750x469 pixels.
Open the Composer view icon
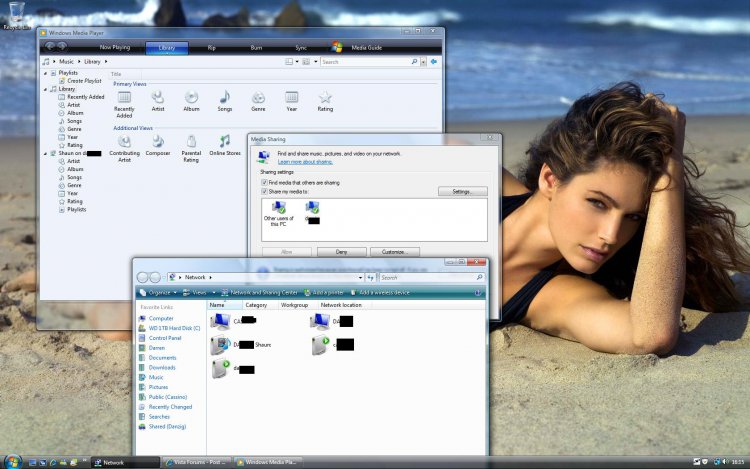(158, 142)
